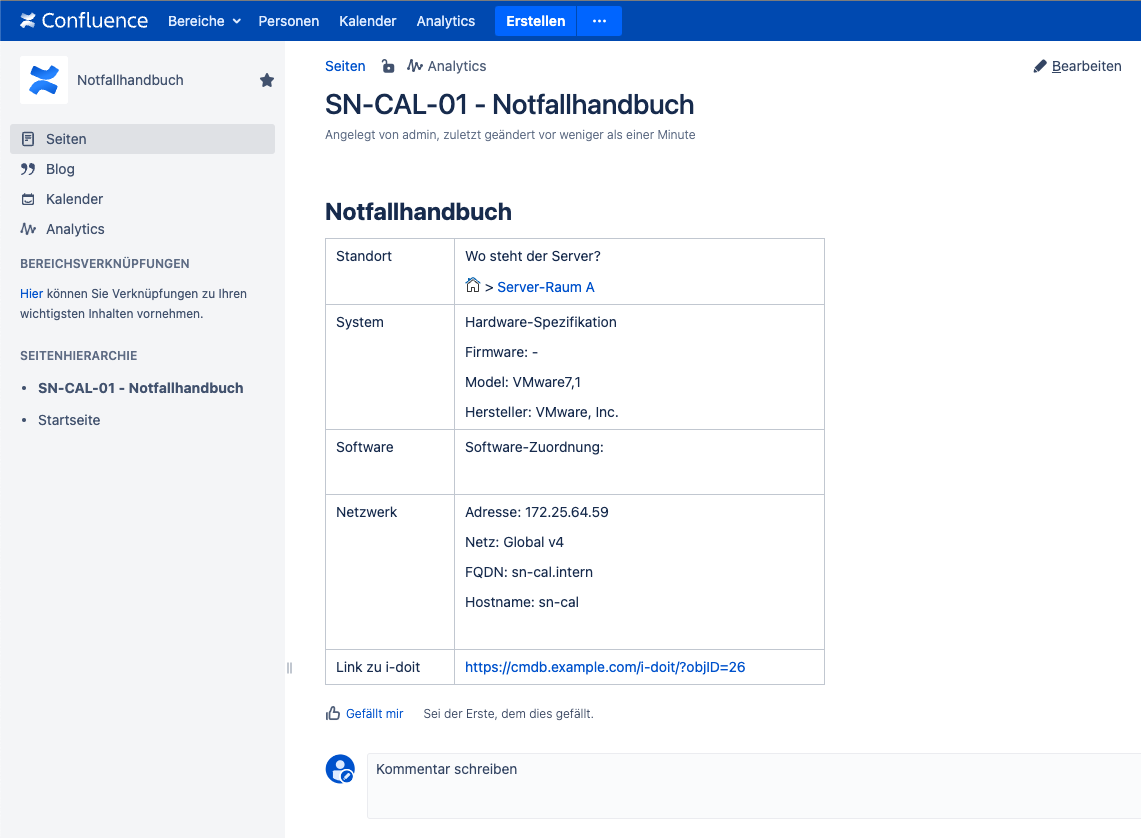The height and width of the screenshot is (838, 1141).
Task: Click the home icon in Standort row
Action: (x=473, y=286)
